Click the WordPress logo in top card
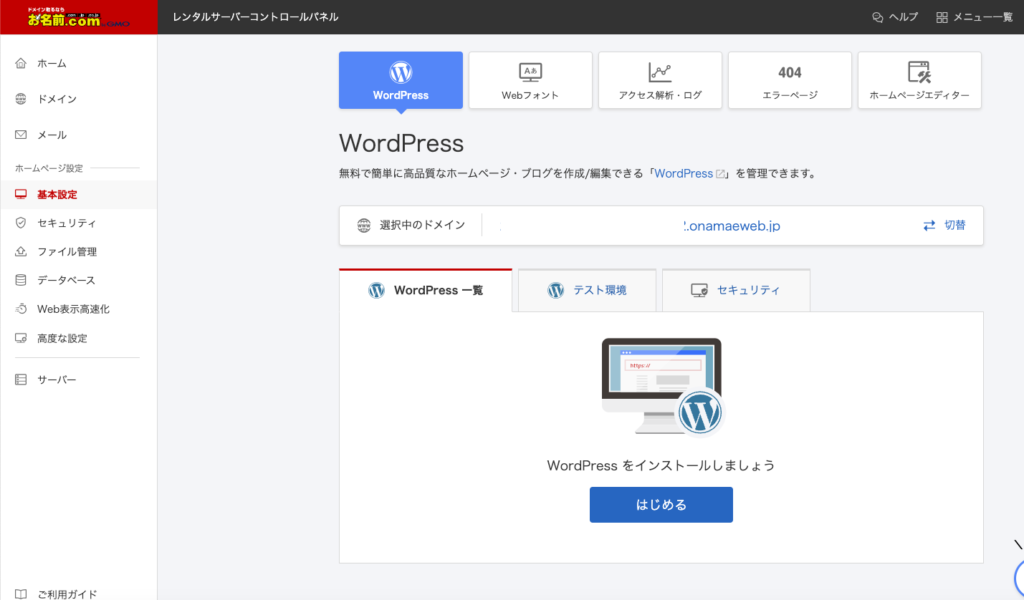The height and width of the screenshot is (600, 1024). [401, 72]
